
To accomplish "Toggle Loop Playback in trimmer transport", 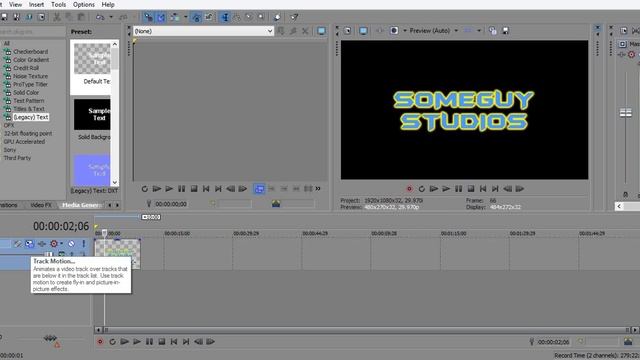I will pyautogui.click(x=144, y=189).
